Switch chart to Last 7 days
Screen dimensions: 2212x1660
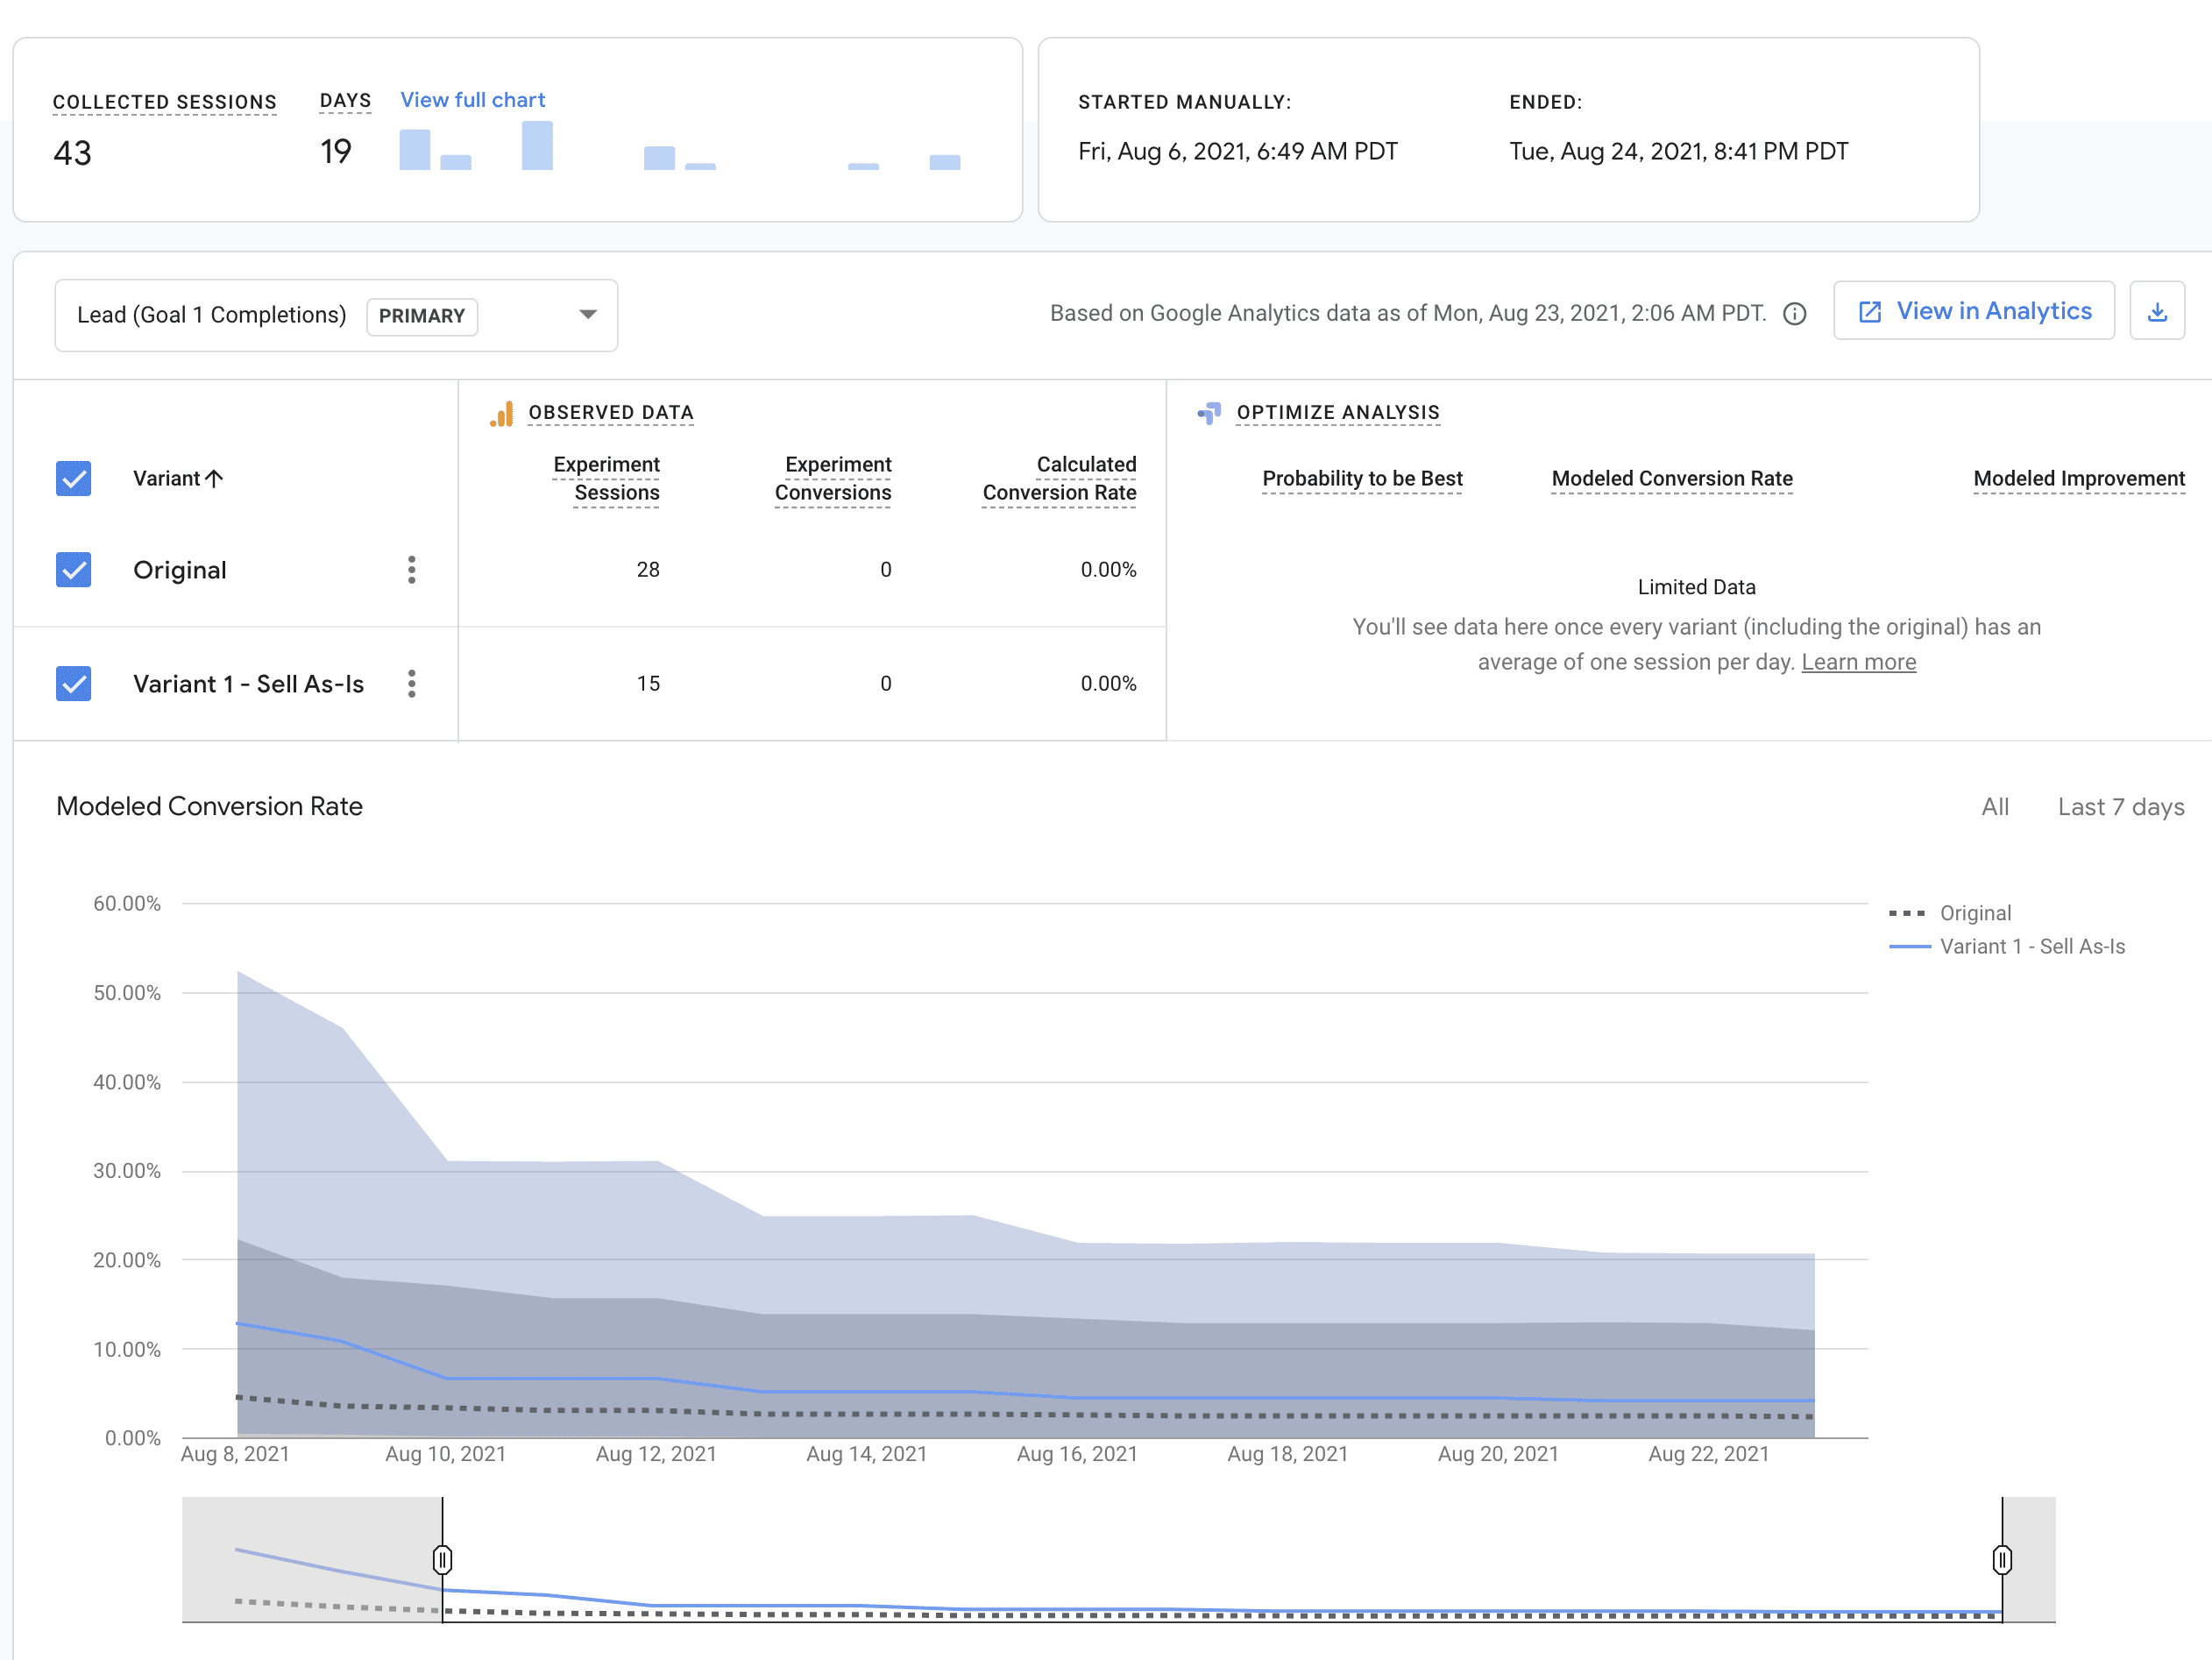(2120, 807)
